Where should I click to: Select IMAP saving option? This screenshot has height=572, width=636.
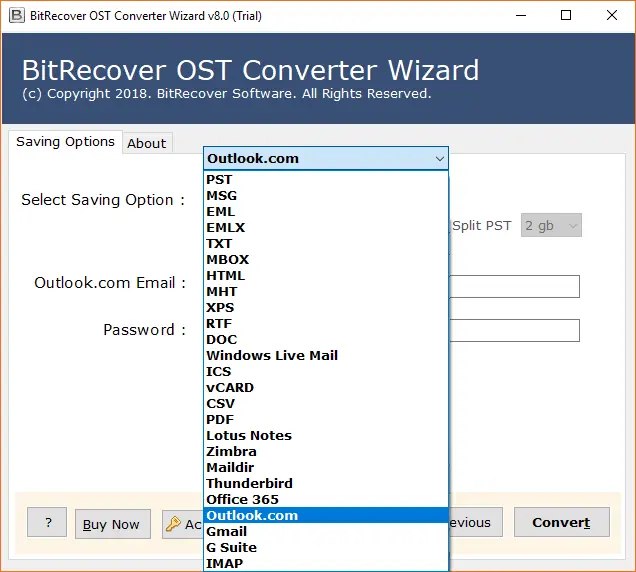[326, 563]
